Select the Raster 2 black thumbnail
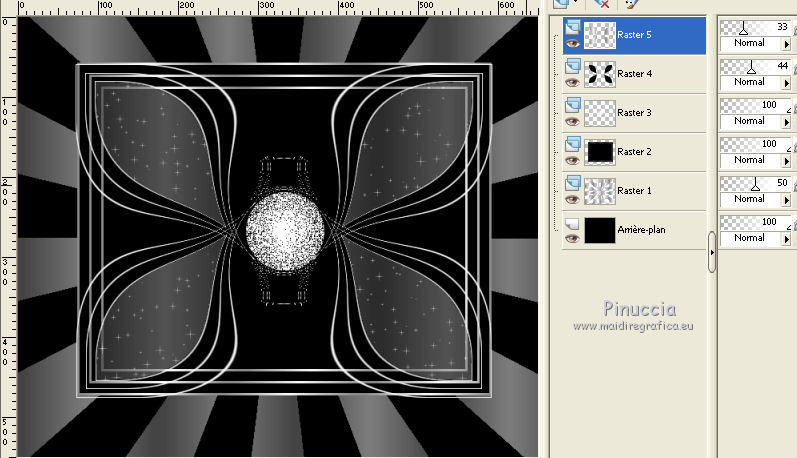 [x=600, y=152]
